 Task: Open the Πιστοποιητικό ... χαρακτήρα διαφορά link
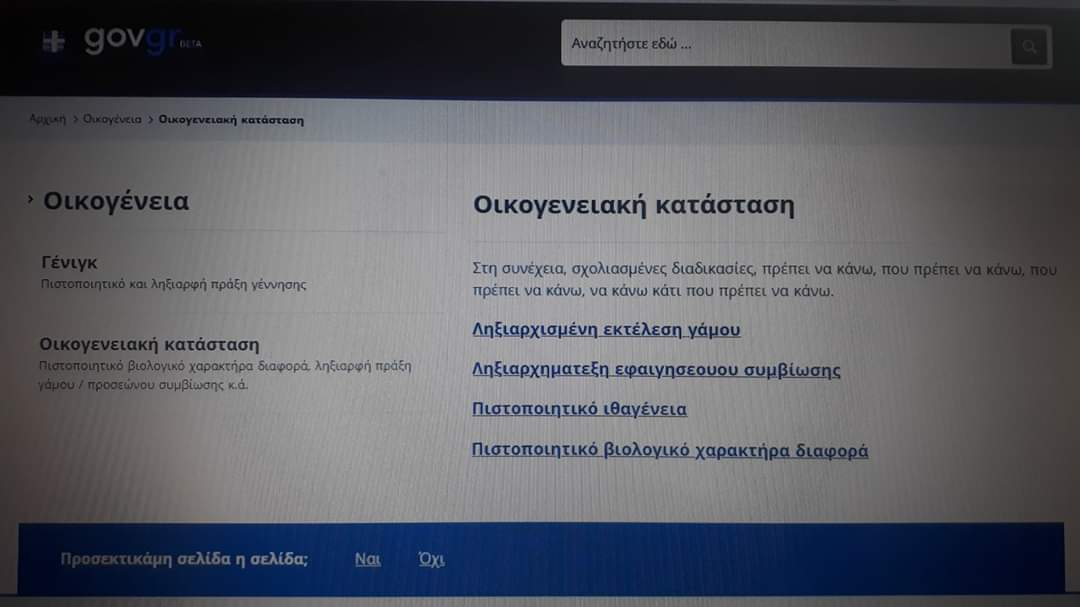(669, 450)
